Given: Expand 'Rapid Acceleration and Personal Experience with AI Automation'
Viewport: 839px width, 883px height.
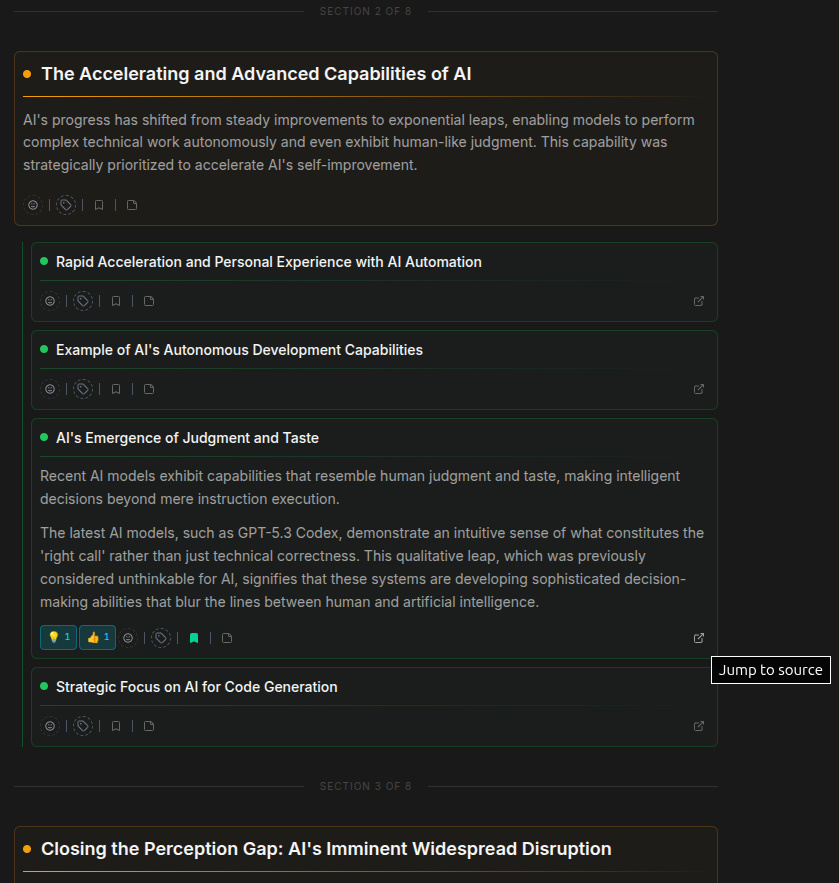Looking at the screenshot, I should 268,262.
